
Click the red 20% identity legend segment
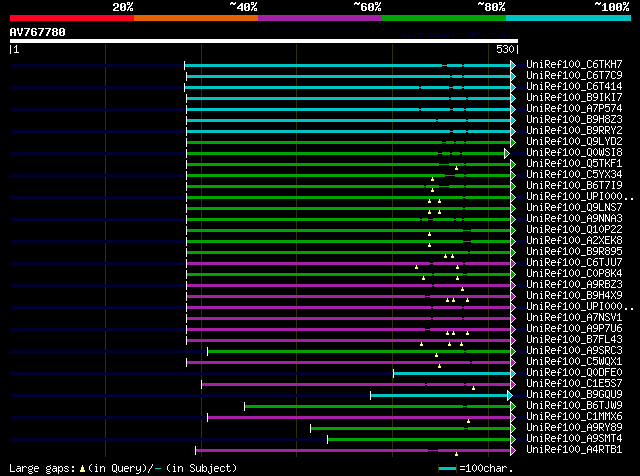72,18
